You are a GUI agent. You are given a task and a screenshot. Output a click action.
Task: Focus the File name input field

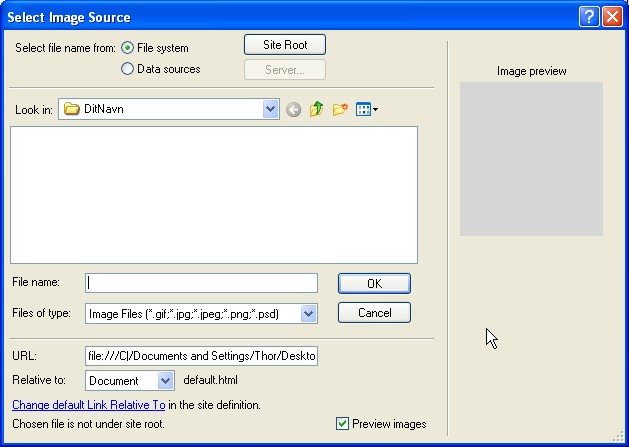pos(201,283)
